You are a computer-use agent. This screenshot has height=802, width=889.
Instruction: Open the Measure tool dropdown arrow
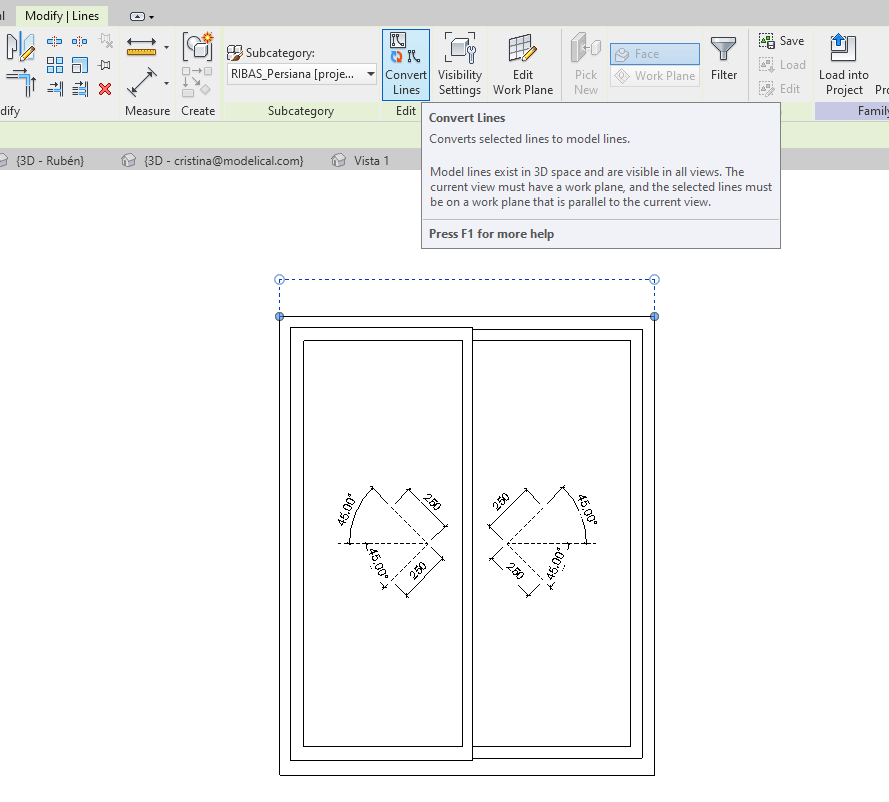pos(166,47)
